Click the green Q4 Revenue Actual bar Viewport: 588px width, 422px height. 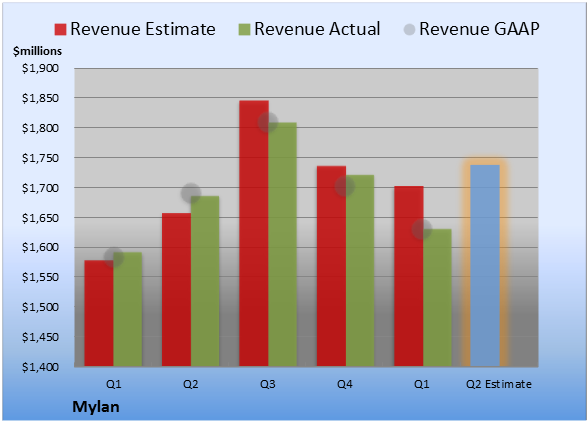(x=360, y=270)
